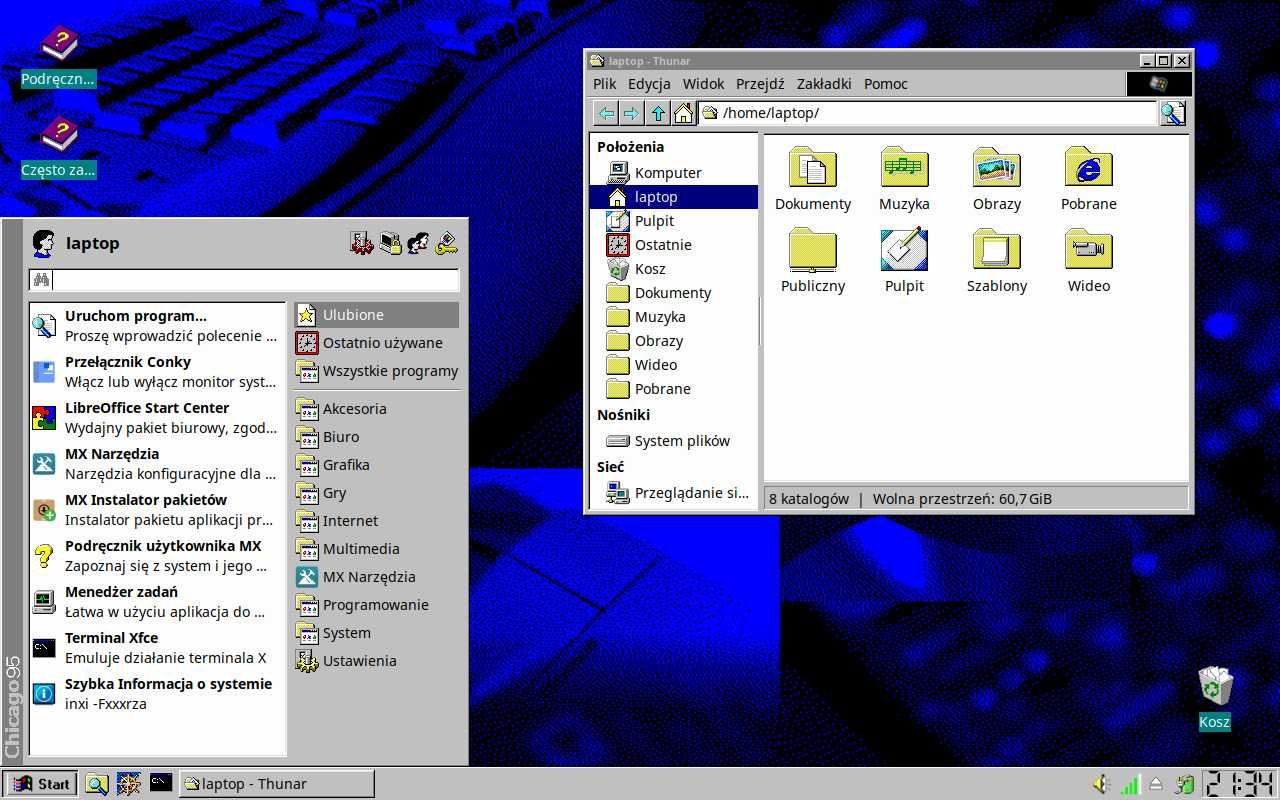Select System plików under Nośniki
Viewport: 1280px width, 800px height.
[x=674, y=441]
